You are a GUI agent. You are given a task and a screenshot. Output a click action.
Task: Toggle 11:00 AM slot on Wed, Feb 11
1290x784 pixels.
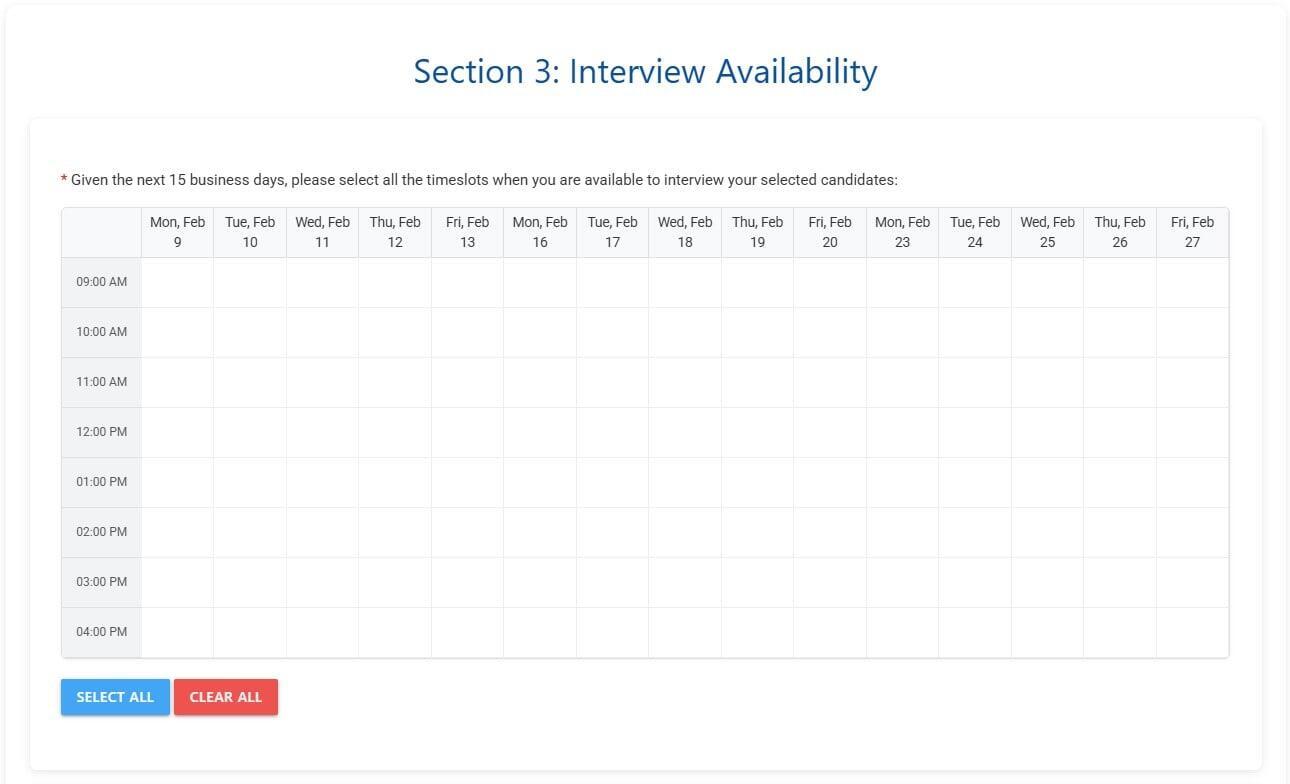pos(322,382)
